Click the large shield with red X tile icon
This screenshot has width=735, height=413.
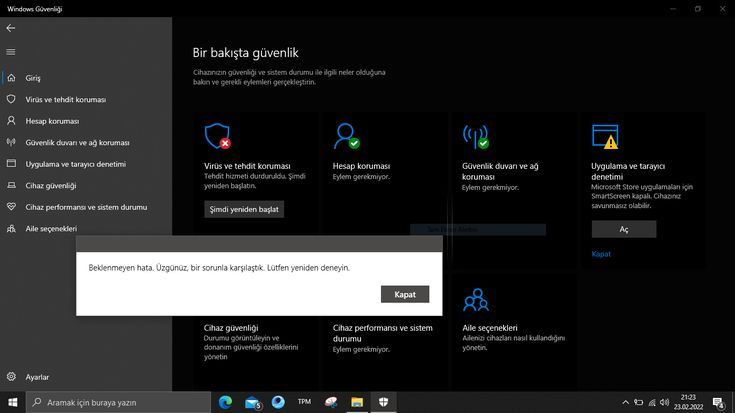point(218,136)
